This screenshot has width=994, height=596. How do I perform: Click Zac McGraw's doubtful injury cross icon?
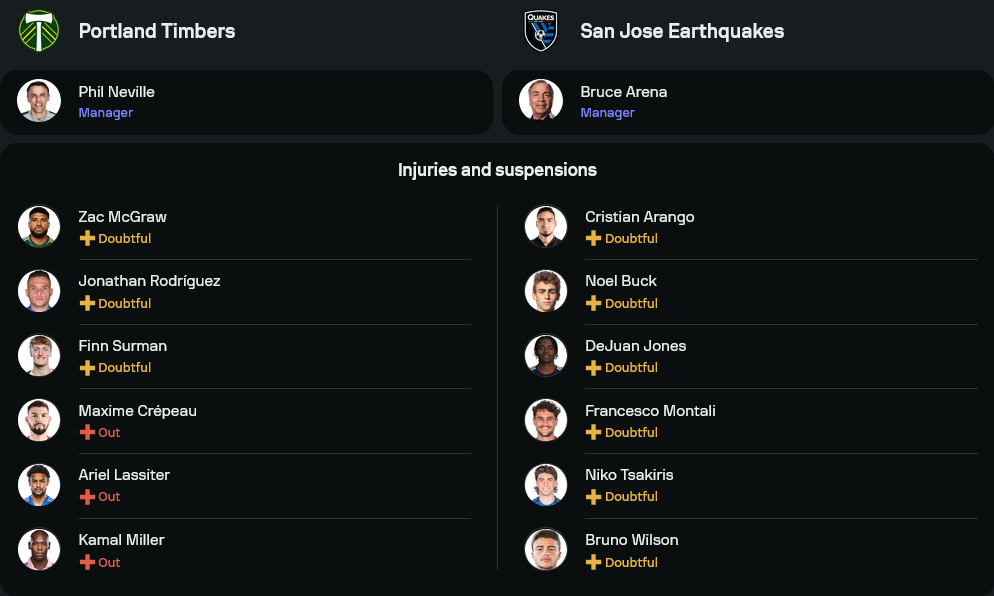point(87,239)
